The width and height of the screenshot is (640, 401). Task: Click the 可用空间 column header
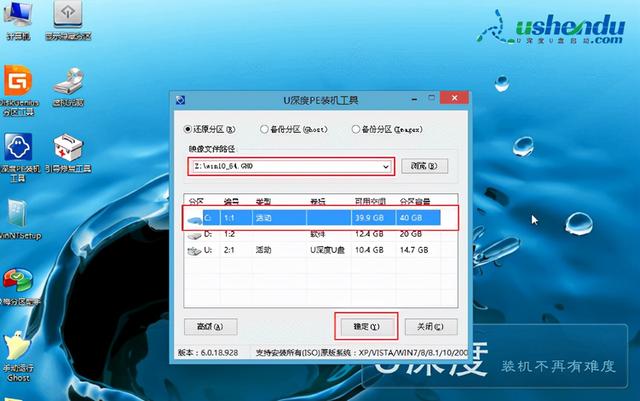coord(370,201)
